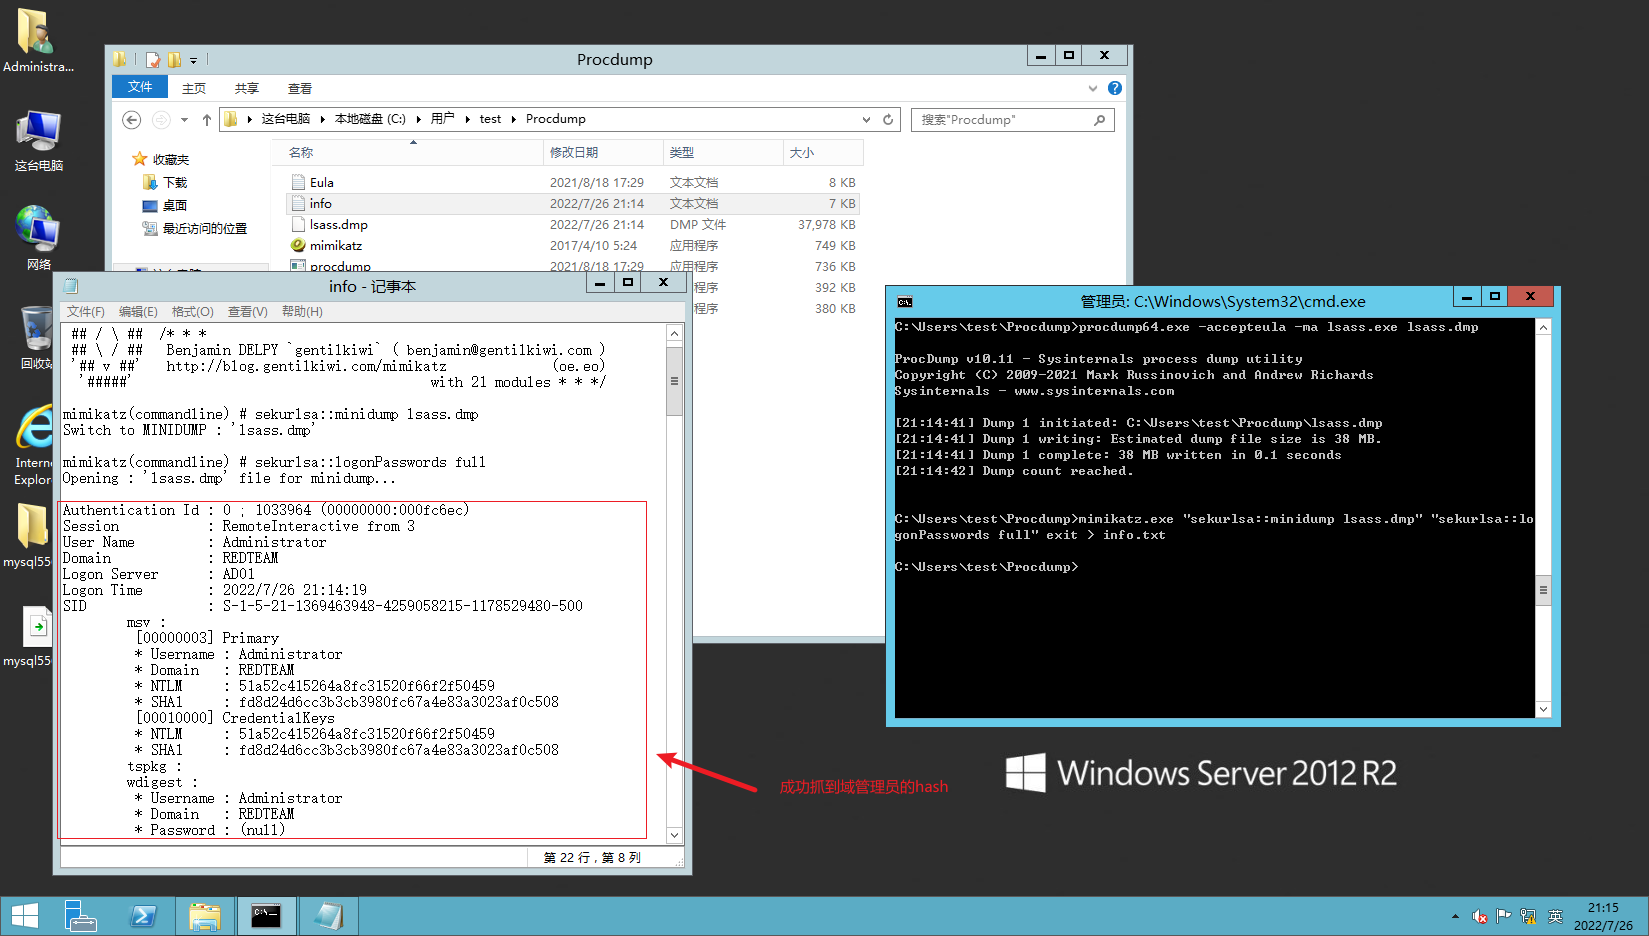
Task: Click the New Folder icon in quick access toolbar
Action: (174, 60)
